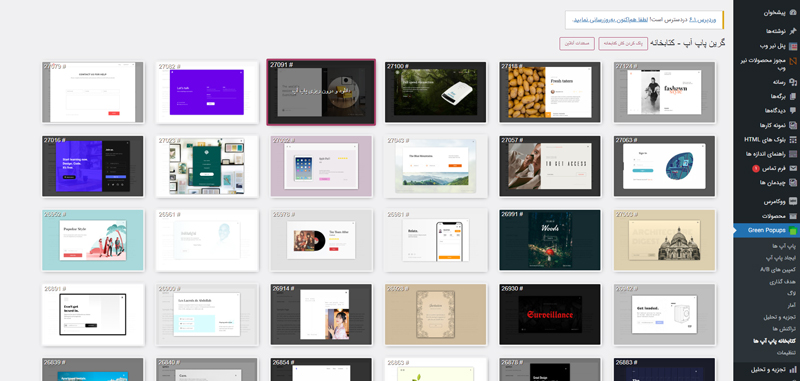Open the Comments (دیدگاه‌ها) bubble icon

(x=792, y=110)
